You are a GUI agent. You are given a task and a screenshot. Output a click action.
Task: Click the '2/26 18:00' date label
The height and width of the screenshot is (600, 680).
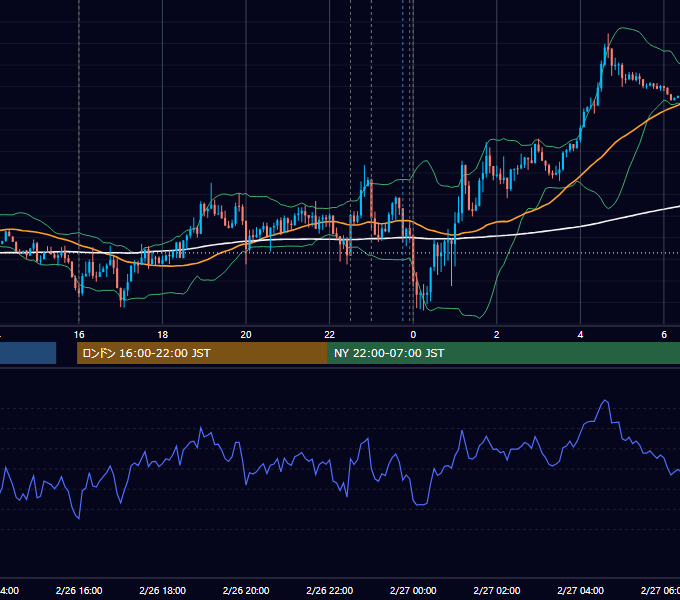tap(163, 590)
